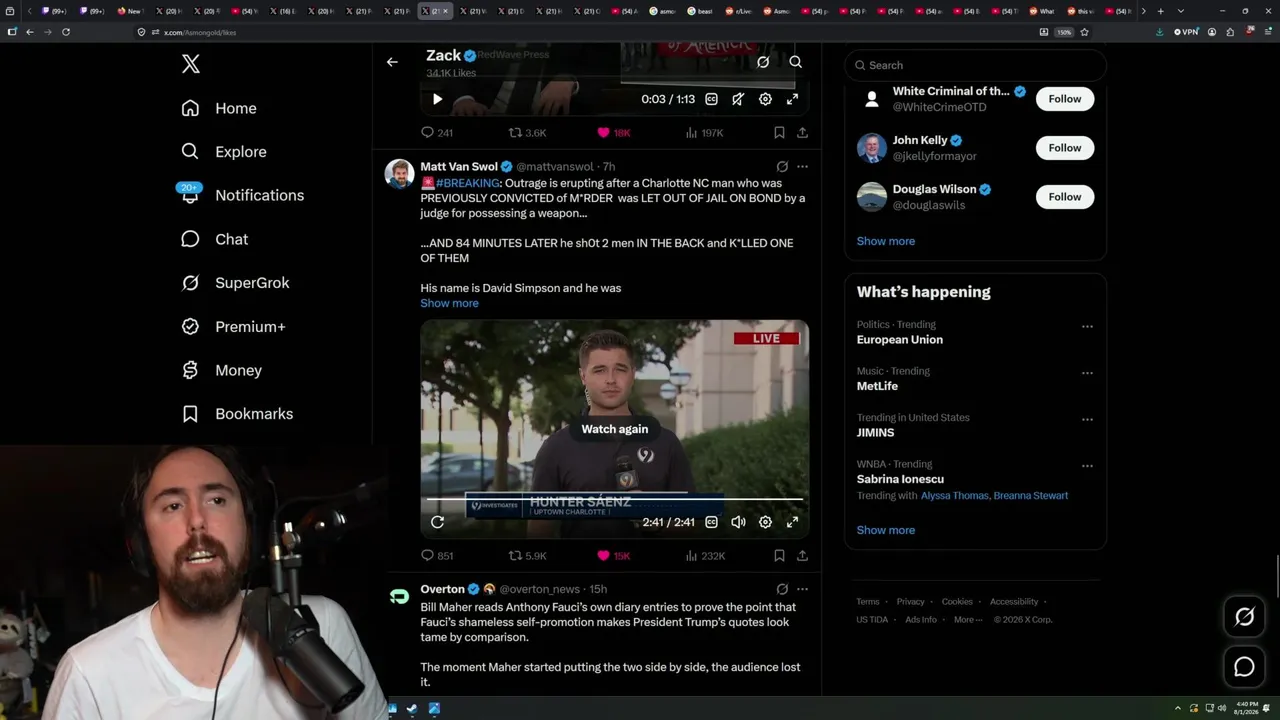
Task: Open settings gear on the 2:41 video
Action: (765, 522)
